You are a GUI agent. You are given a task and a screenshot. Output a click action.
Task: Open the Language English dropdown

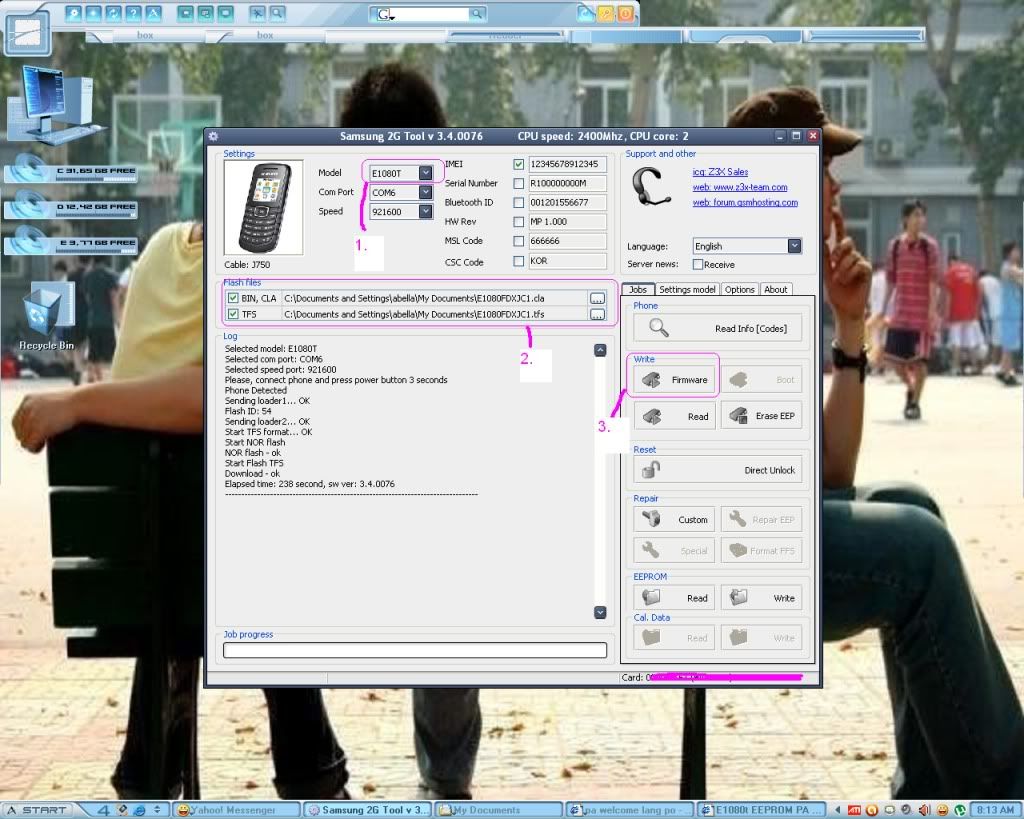coord(794,246)
